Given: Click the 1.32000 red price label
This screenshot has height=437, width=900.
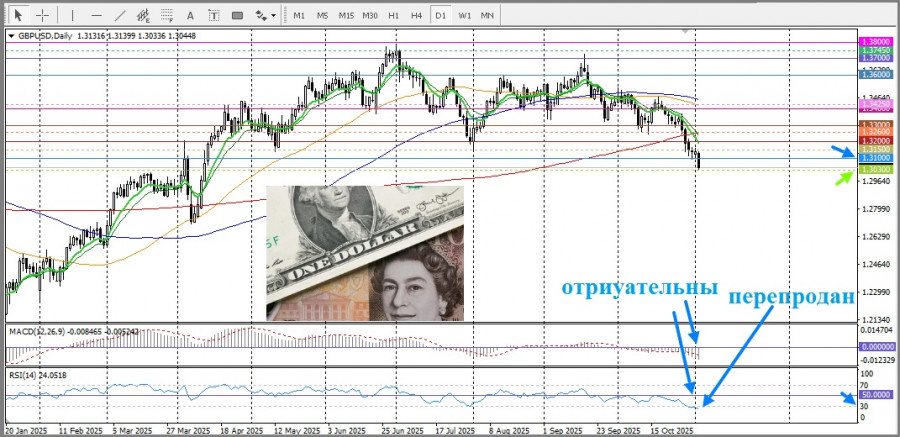Looking at the screenshot, I should [x=876, y=141].
